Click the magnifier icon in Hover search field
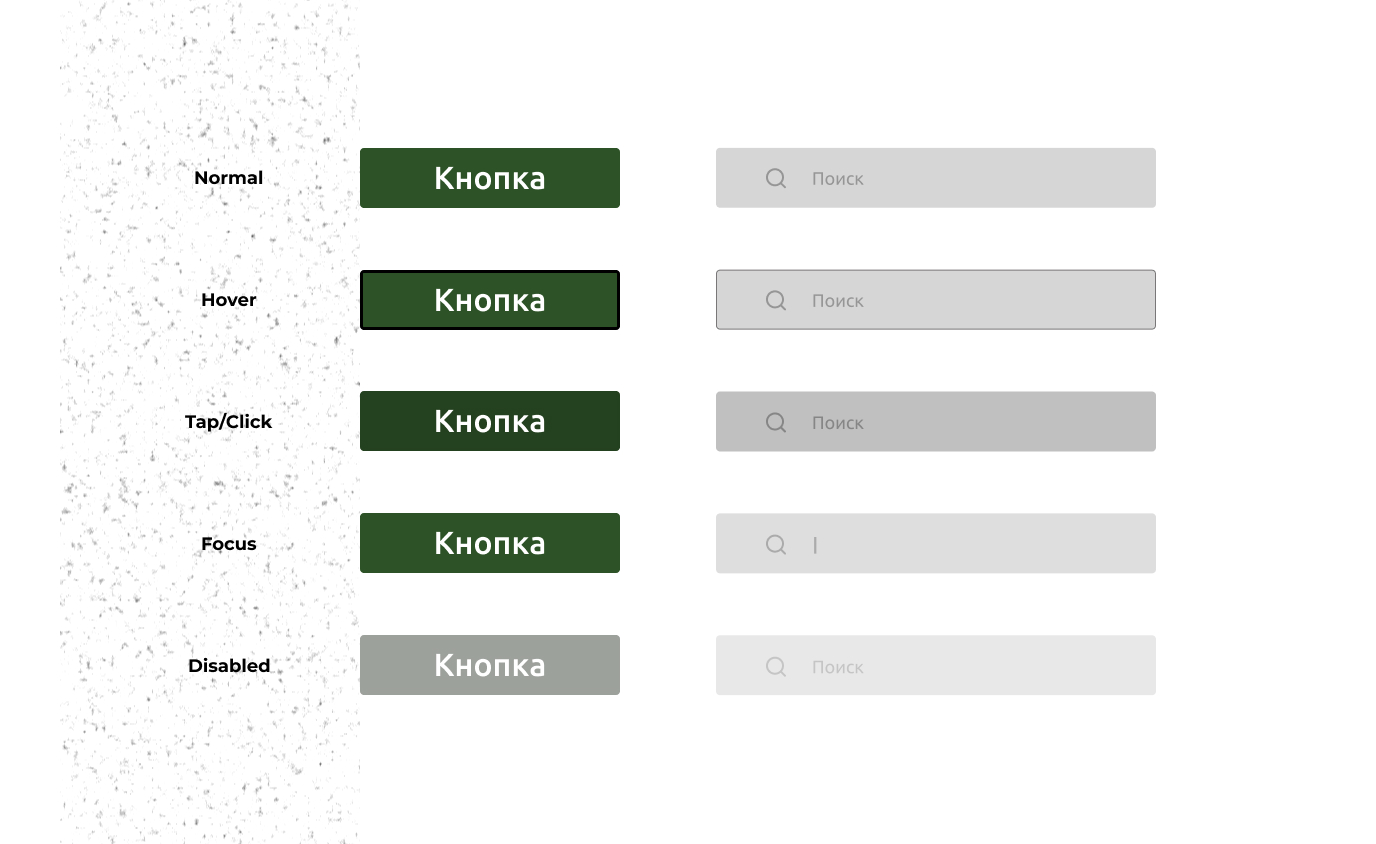Image resolution: width=1376 pixels, height=844 pixels. tap(776, 300)
